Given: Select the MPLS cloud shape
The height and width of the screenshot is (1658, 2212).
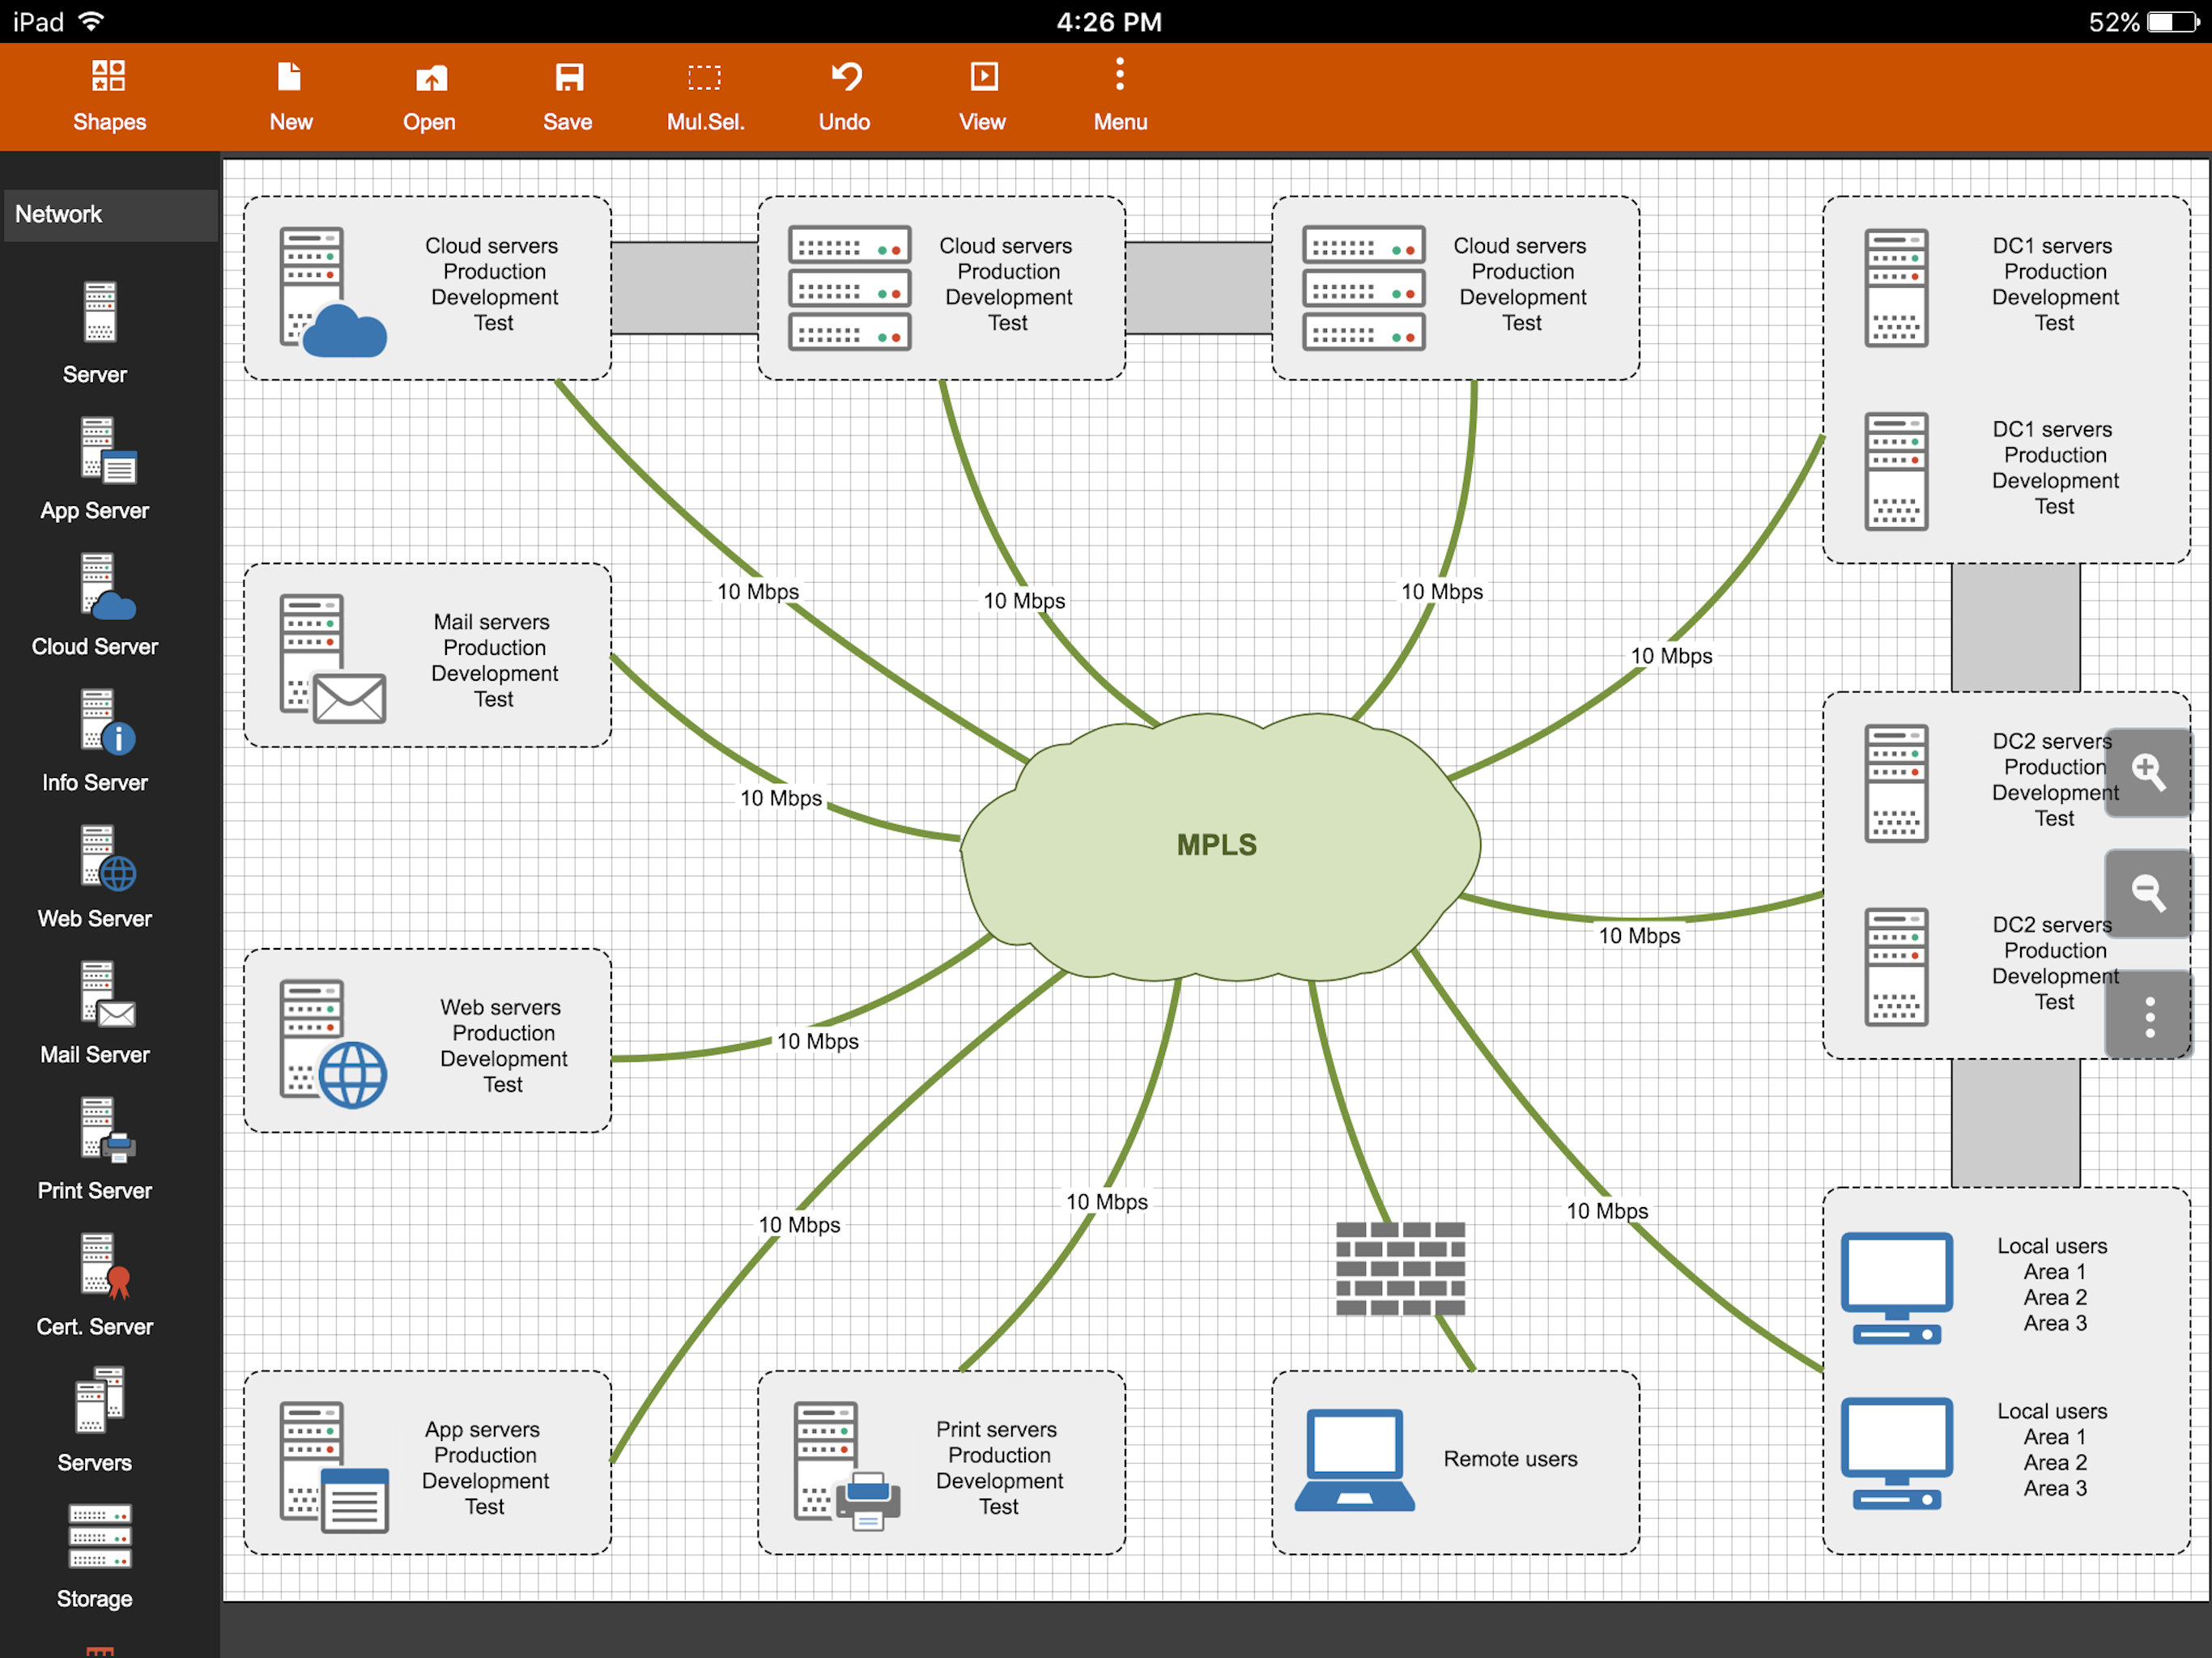Looking at the screenshot, I should coord(1218,846).
